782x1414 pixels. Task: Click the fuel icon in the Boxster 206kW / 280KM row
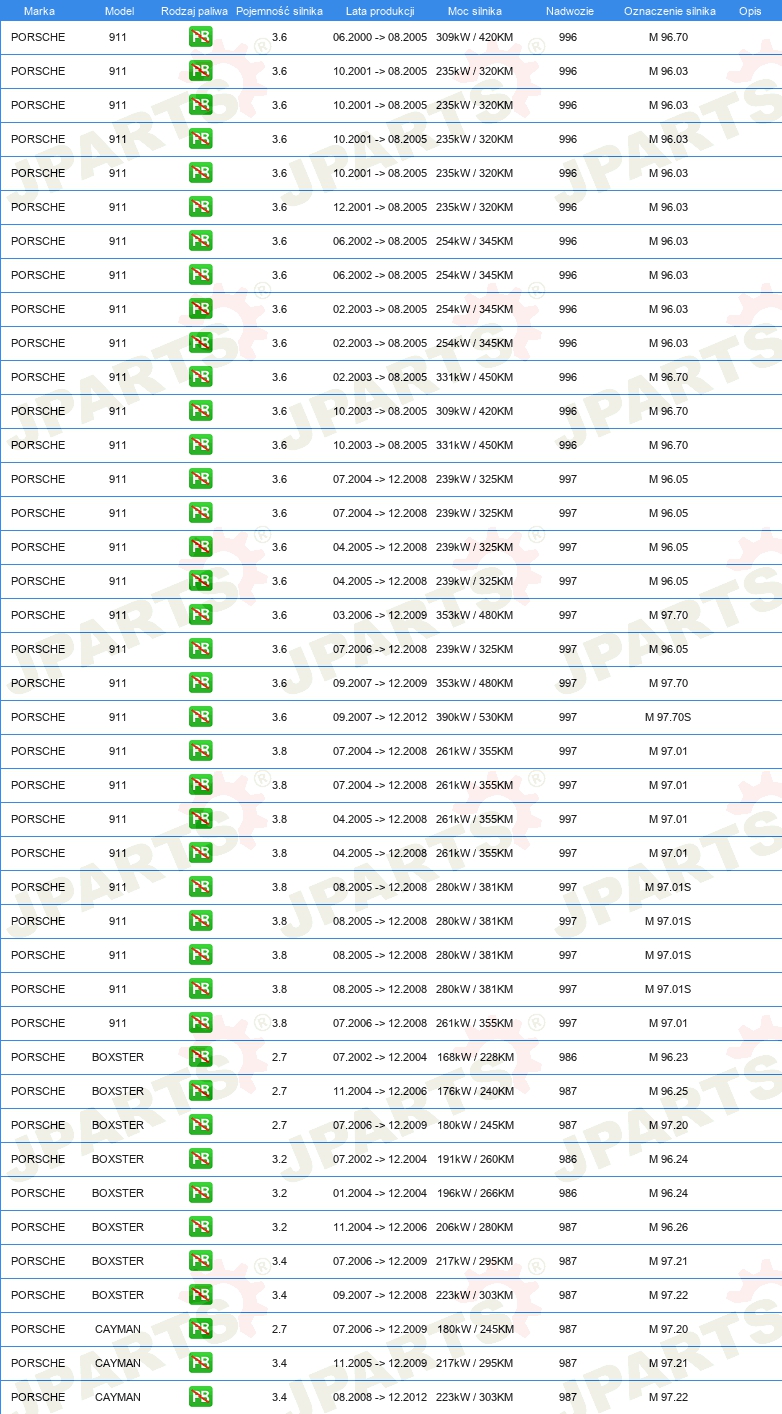point(200,1228)
